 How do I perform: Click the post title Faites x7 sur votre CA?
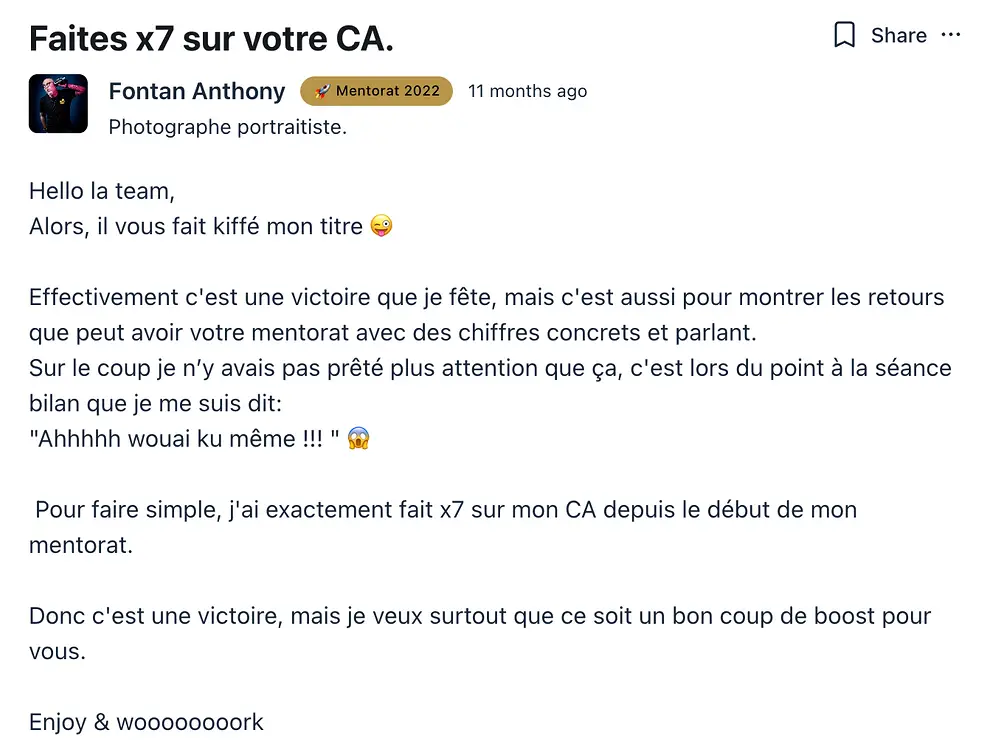[212, 39]
